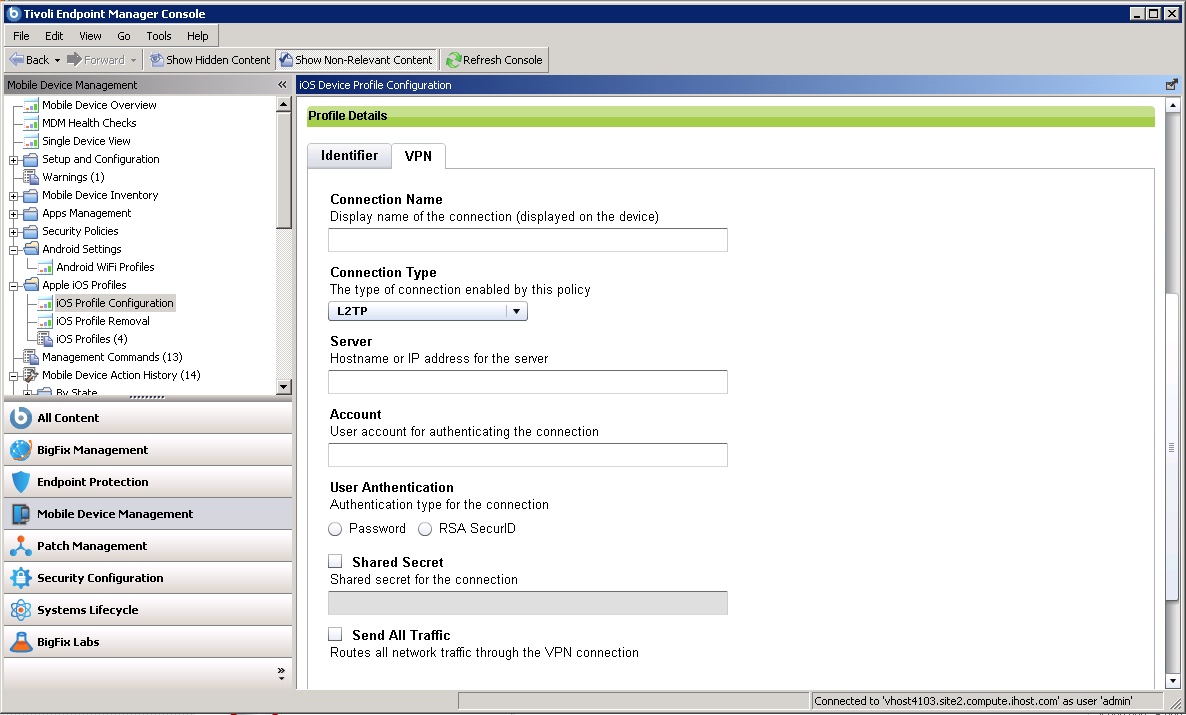Expand the Security Policies tree node
The width and height of the screenshot is (1186, 715).
click(x=14, y=232)
